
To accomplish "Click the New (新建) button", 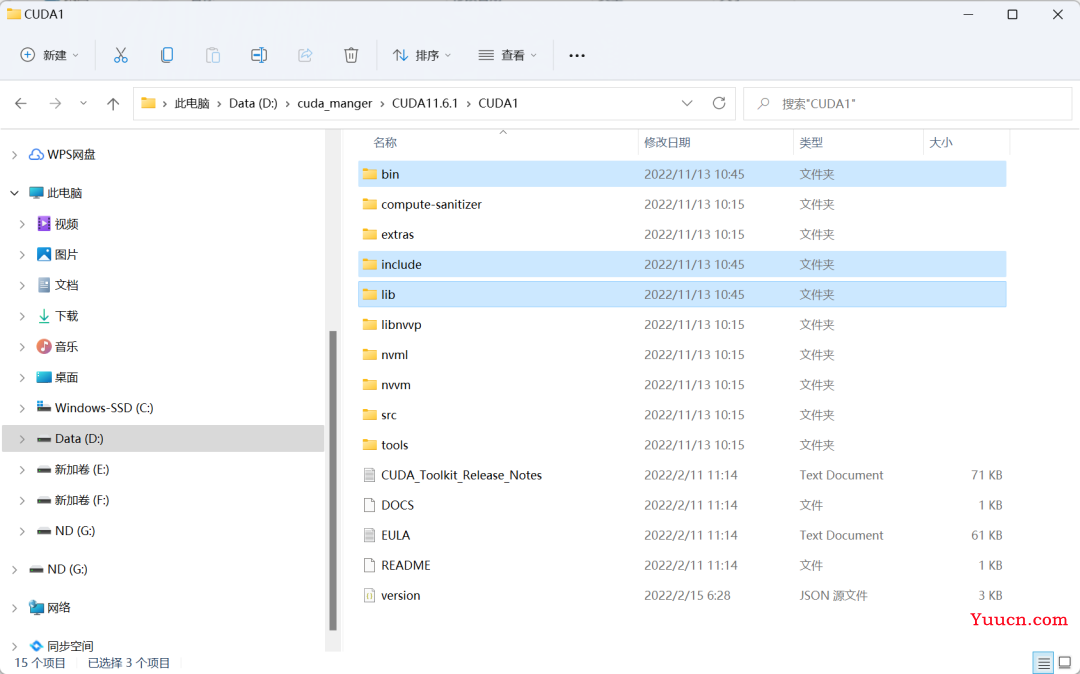I will [44, 55].
